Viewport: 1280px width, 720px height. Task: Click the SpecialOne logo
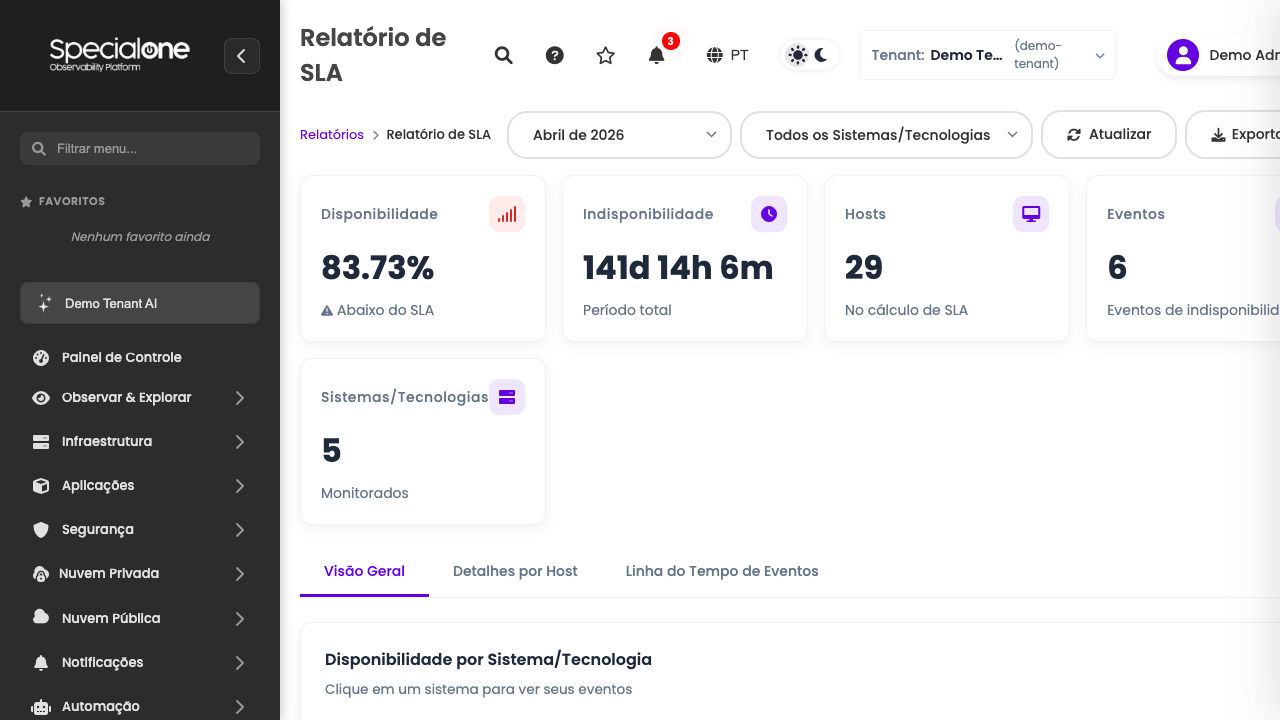pos(120,54)
